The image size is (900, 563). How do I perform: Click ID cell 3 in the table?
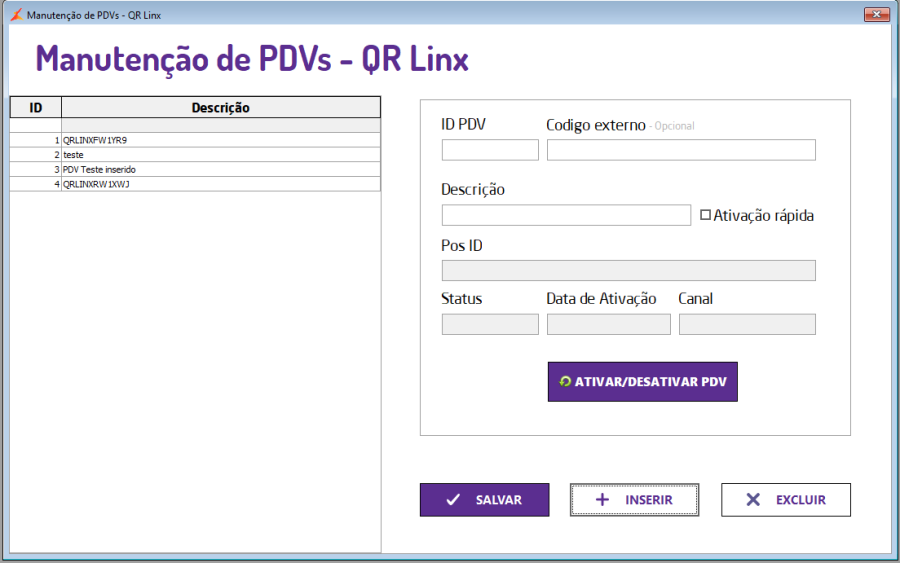pyautogui.click(x=36, y=169)
